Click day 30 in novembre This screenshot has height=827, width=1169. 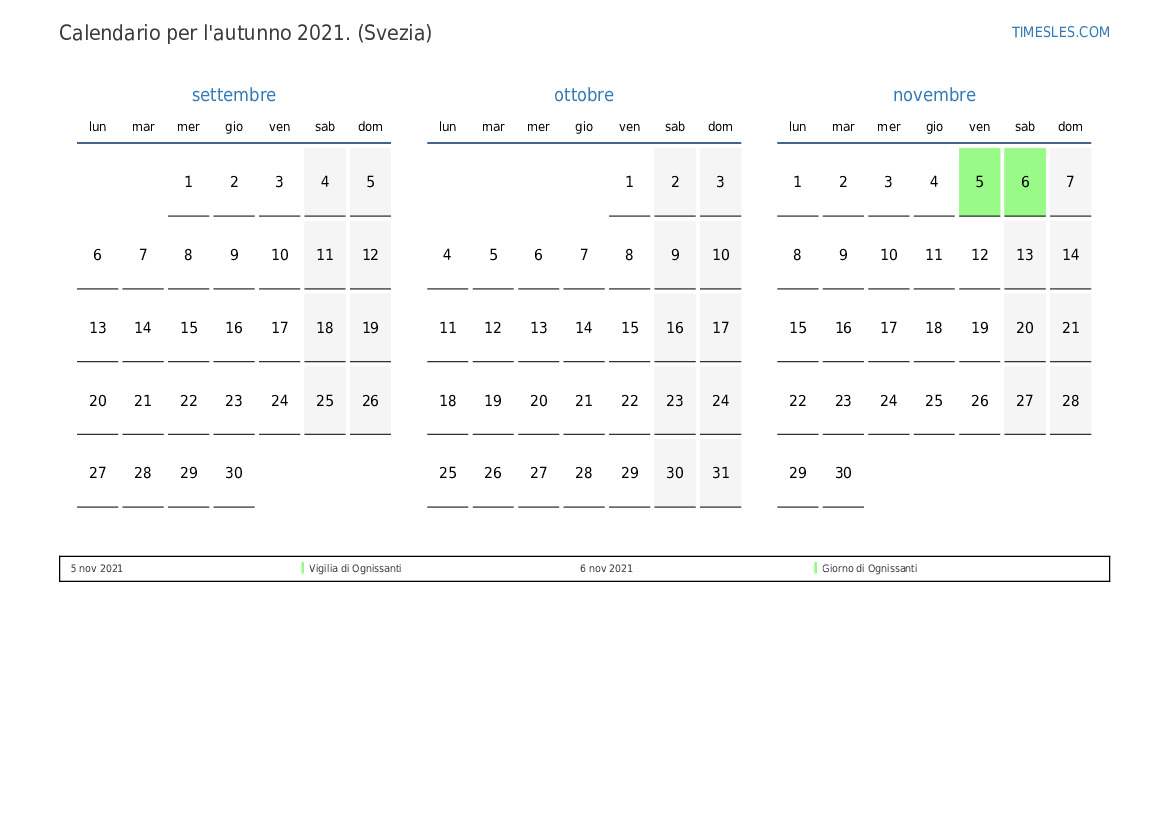pos(843,473)
